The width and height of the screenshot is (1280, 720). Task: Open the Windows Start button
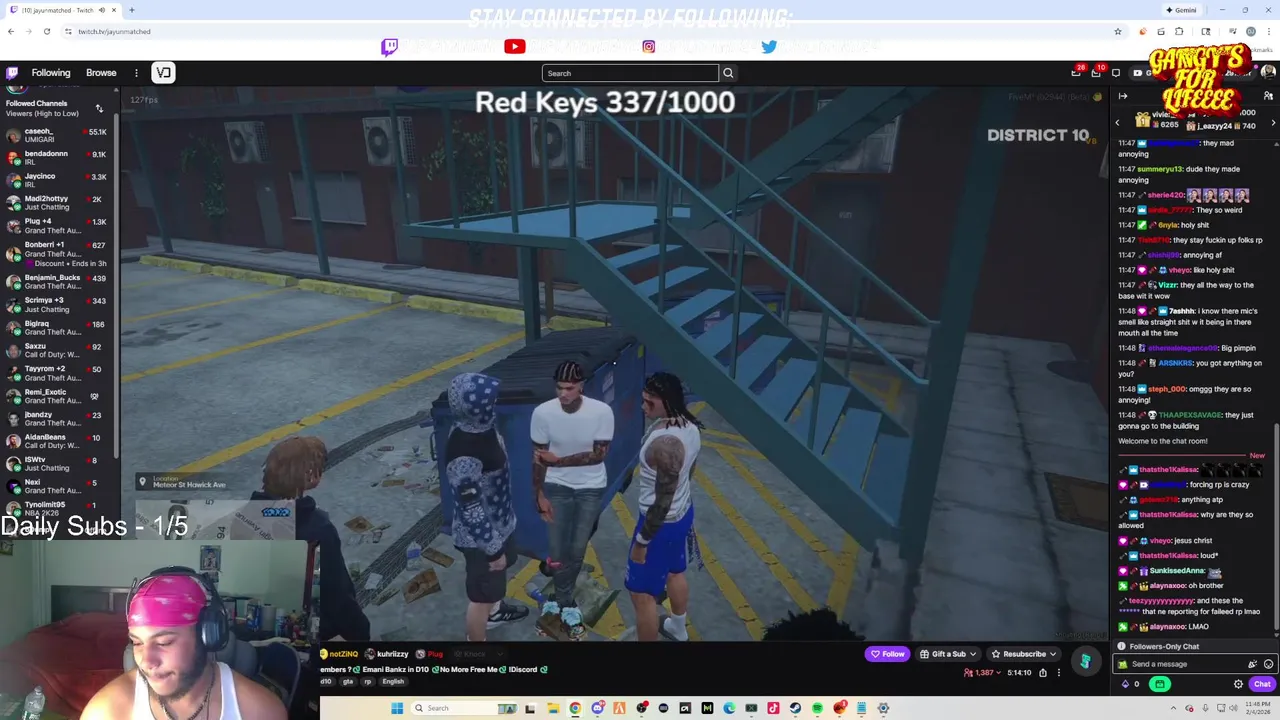tap(397, 708)
